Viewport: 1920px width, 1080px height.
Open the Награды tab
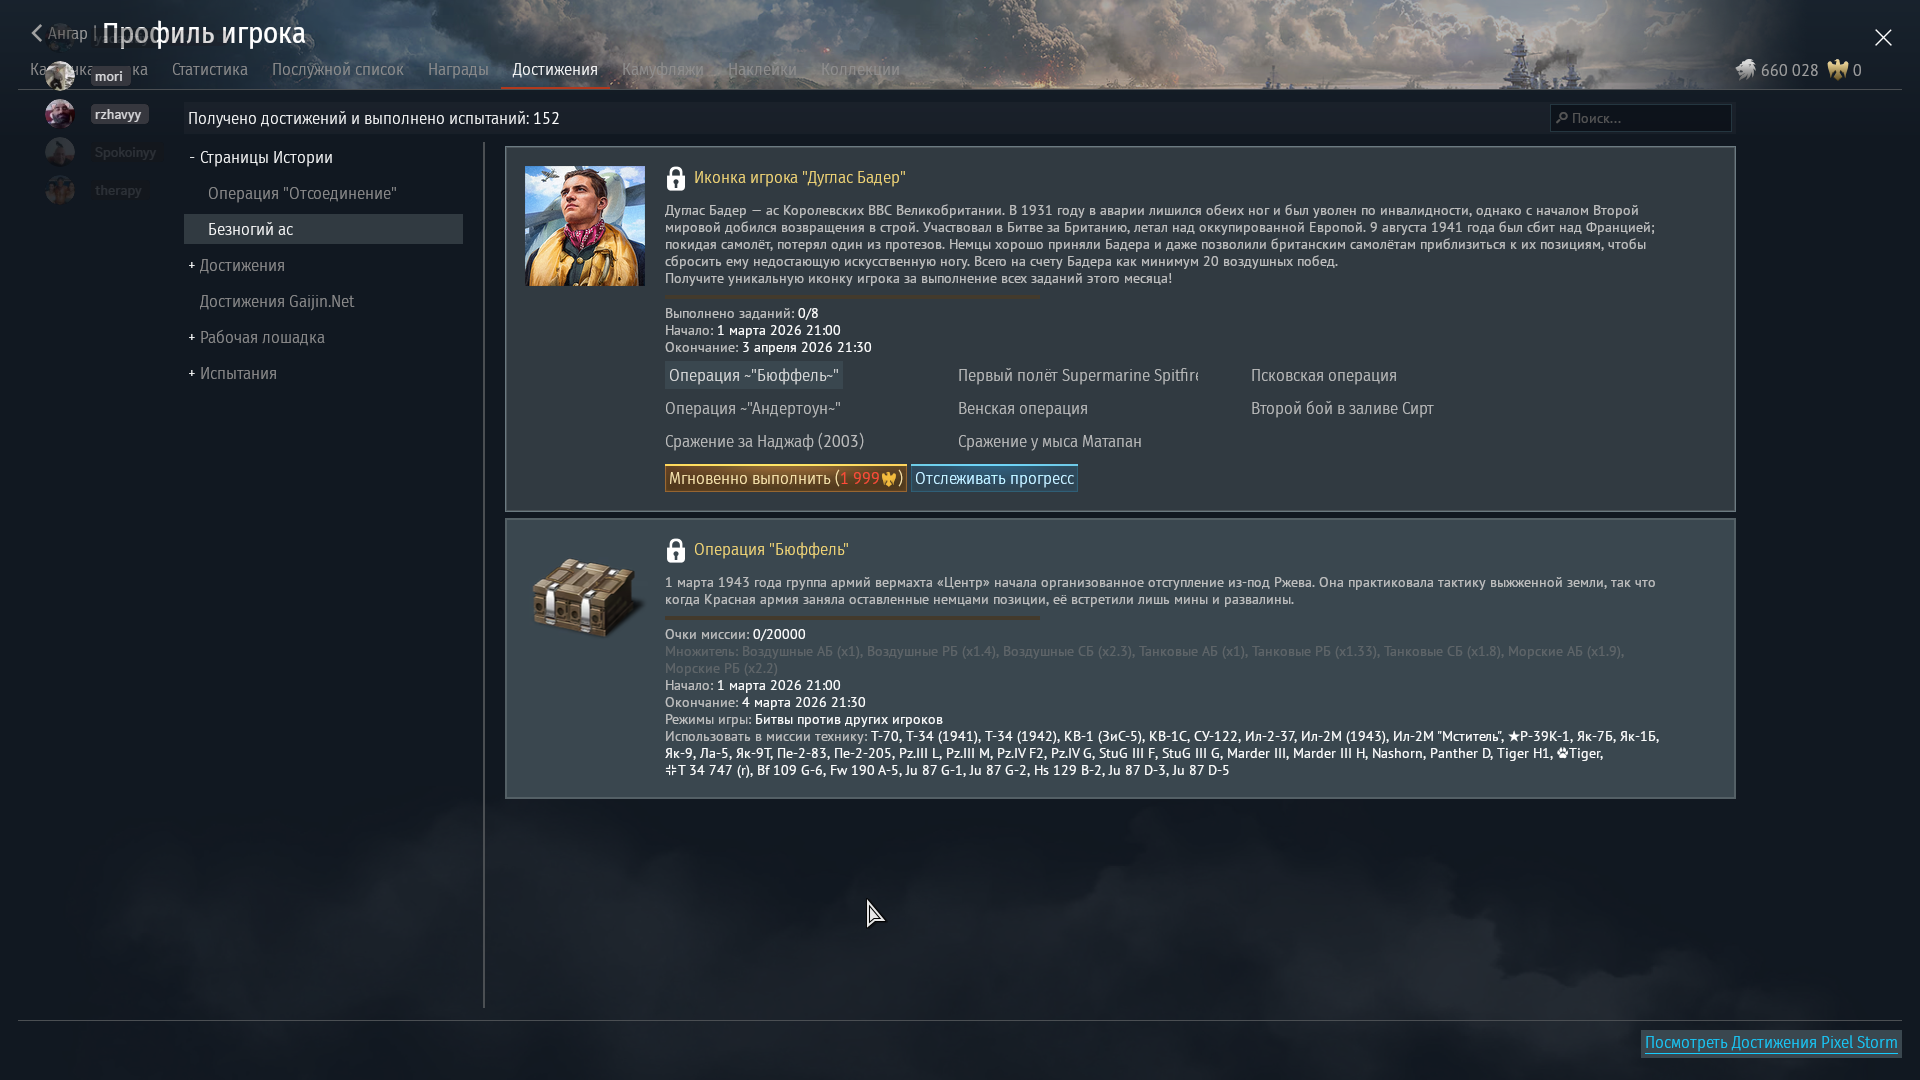(x=458, y=70)
